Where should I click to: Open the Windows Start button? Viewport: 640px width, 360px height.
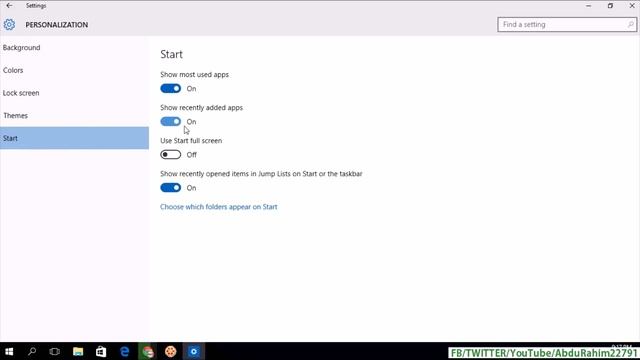(x=9, y=351)
